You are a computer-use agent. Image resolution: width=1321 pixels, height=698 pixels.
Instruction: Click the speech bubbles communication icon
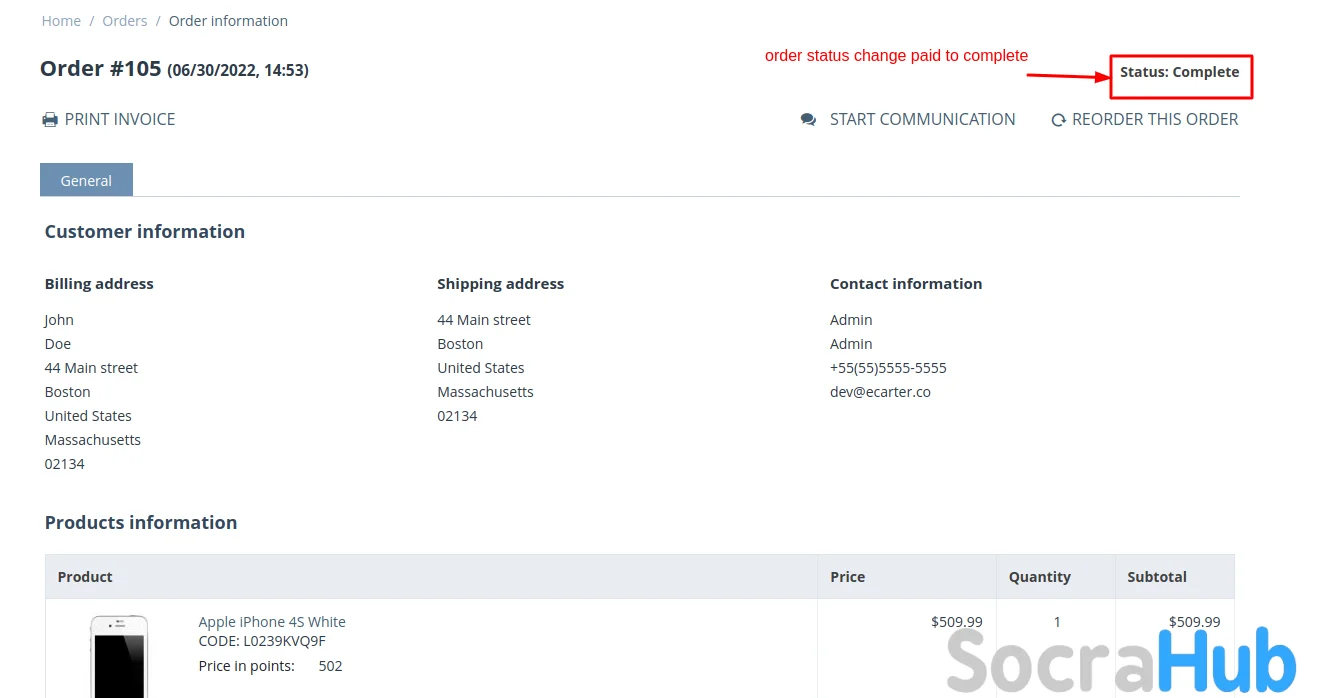[x=808, y=120]
